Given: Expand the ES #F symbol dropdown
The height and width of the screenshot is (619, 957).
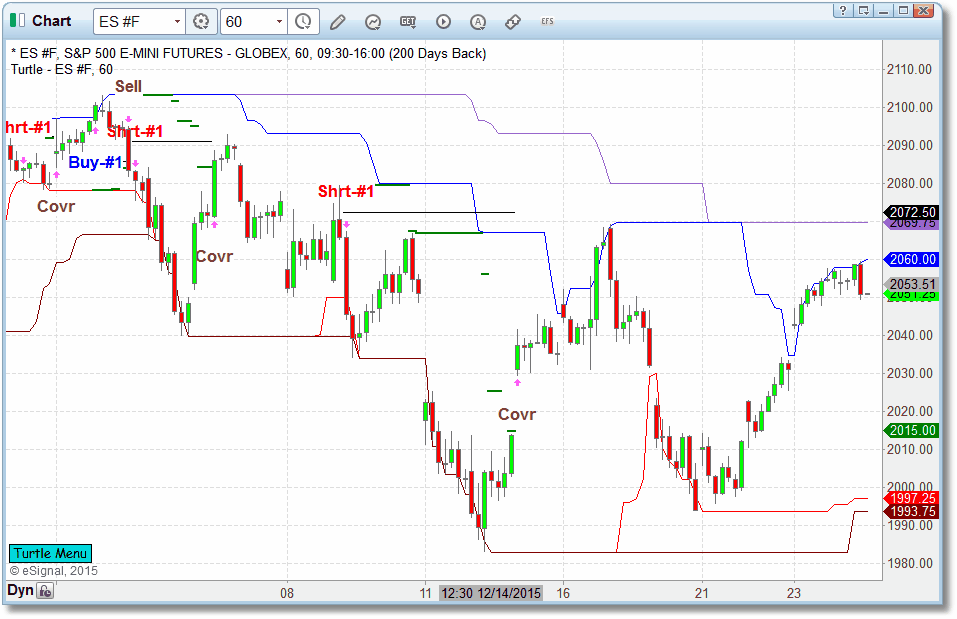Looking at the screenshot, I should [x=177, y=21].
